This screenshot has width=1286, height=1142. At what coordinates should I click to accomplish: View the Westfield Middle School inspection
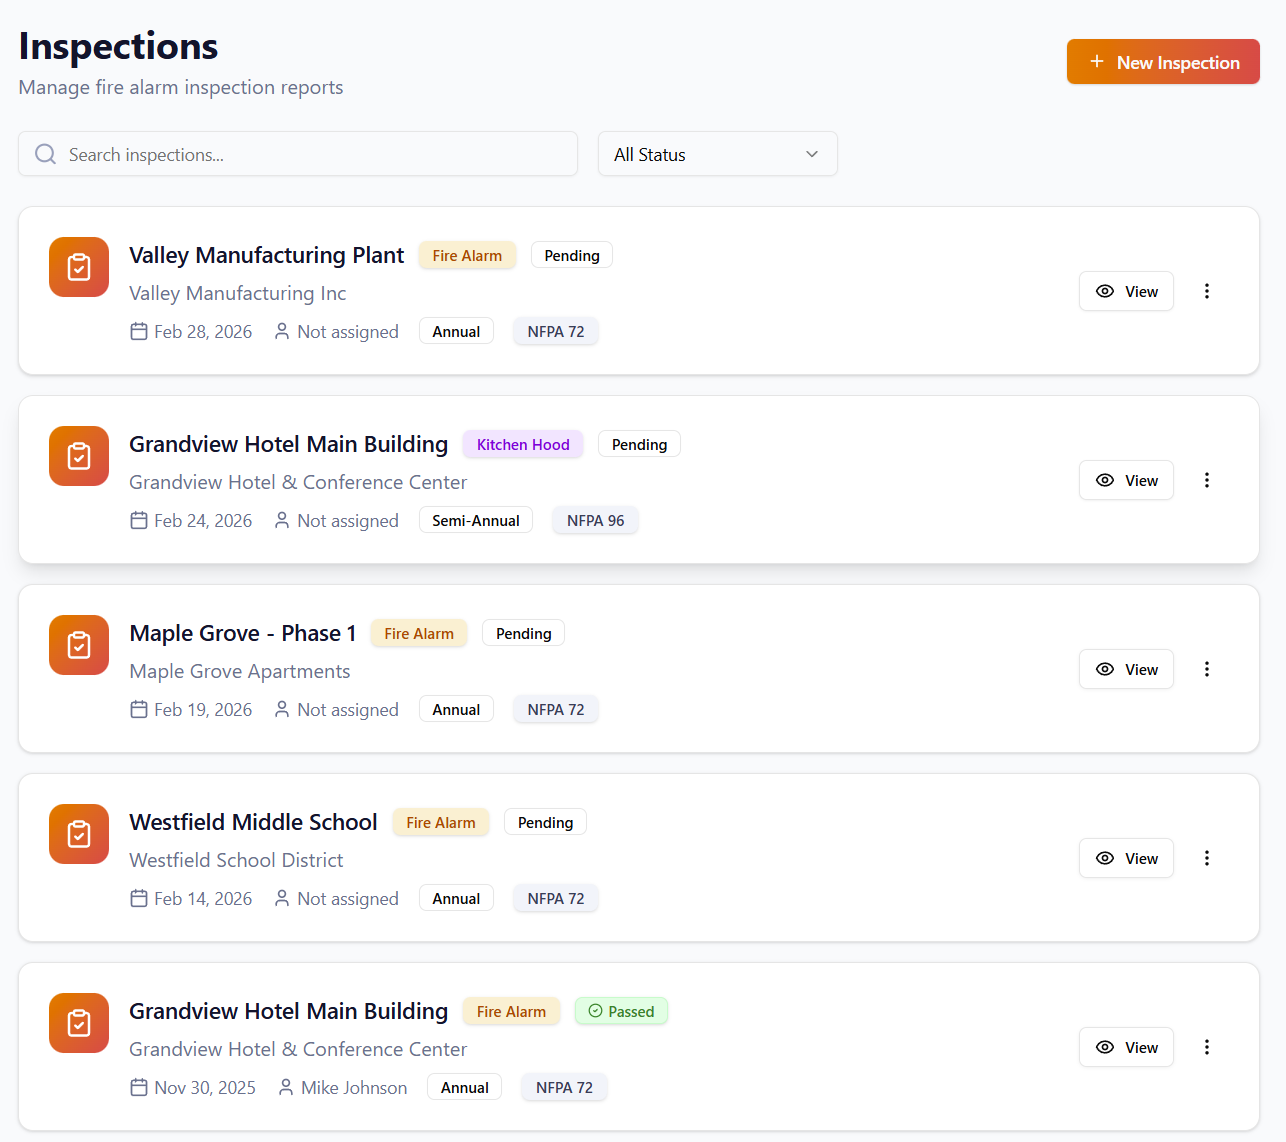point(1126,858)
